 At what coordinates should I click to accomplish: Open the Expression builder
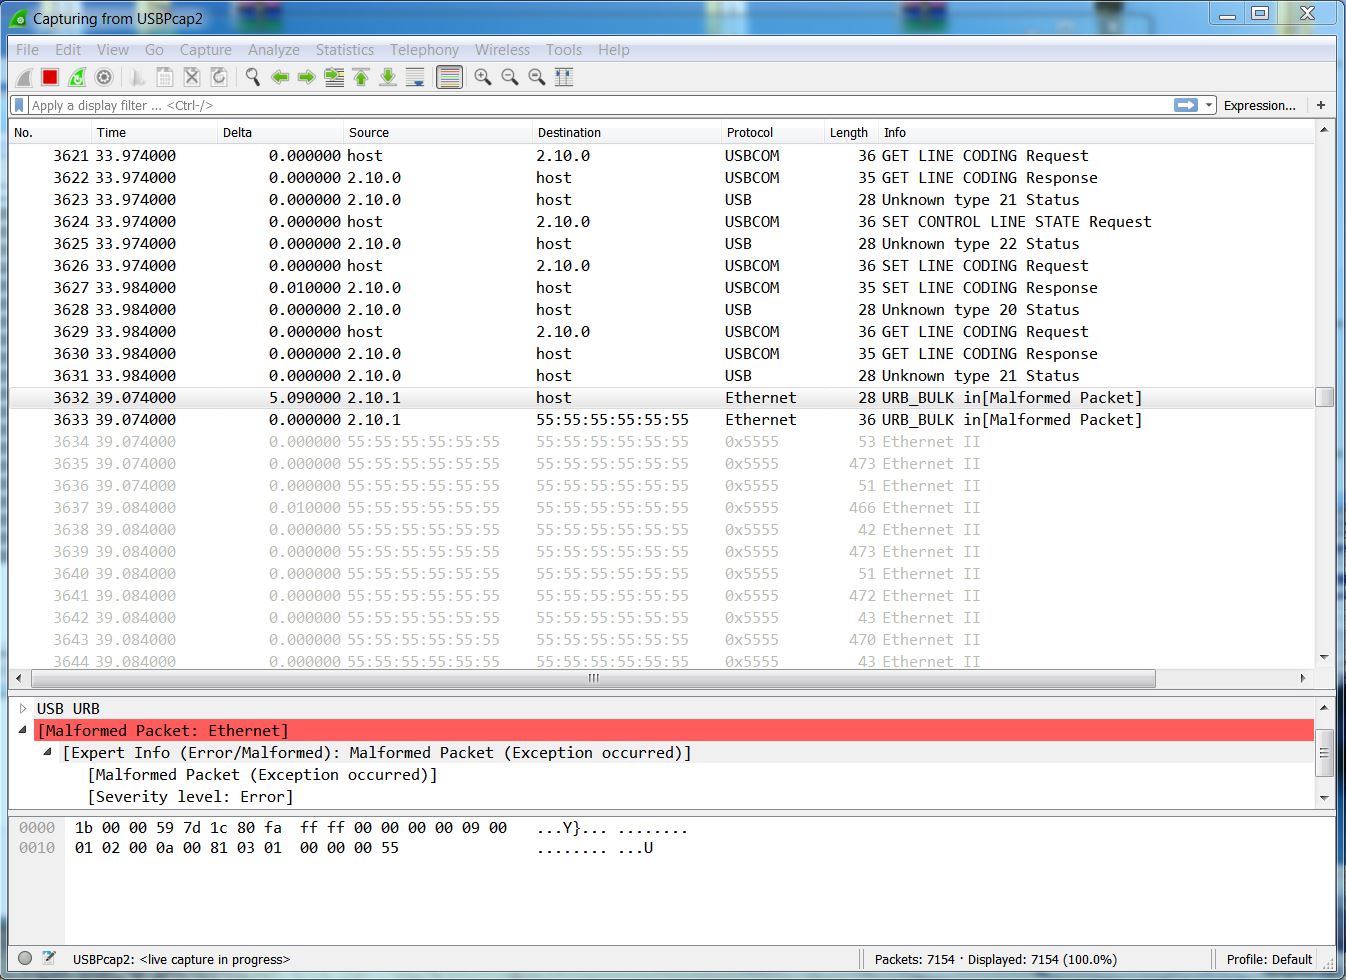[x=1259, y=105]
